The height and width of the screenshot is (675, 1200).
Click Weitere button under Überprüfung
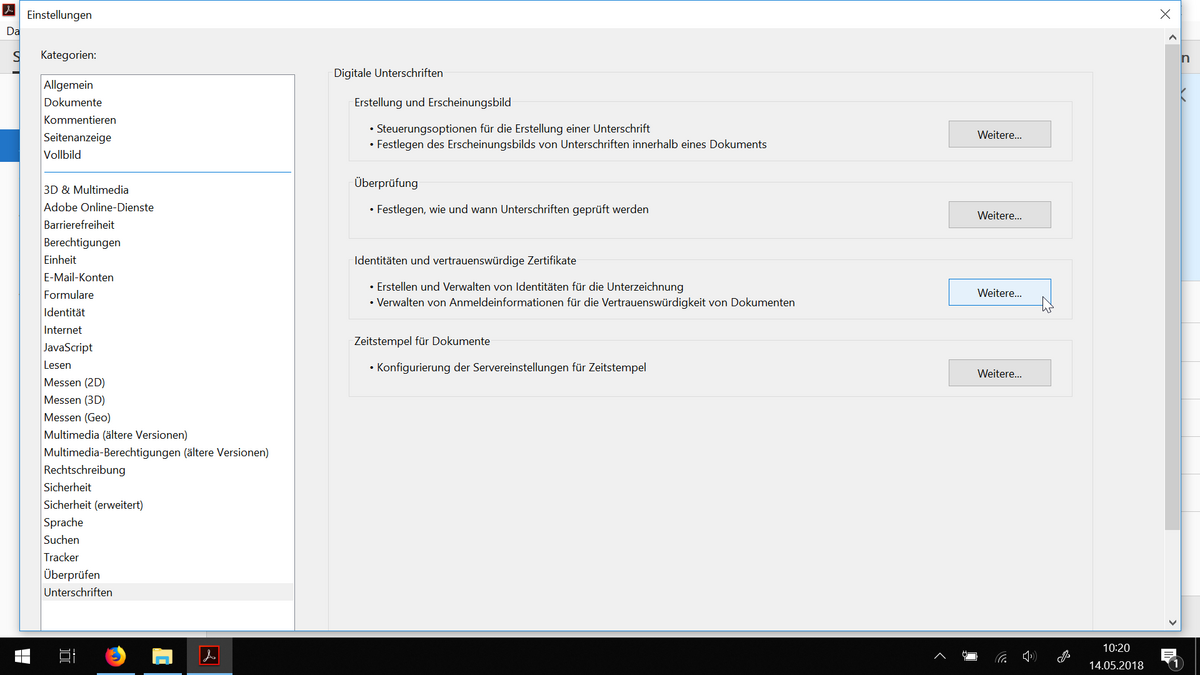pyautogui.click(x=999, y=215)
